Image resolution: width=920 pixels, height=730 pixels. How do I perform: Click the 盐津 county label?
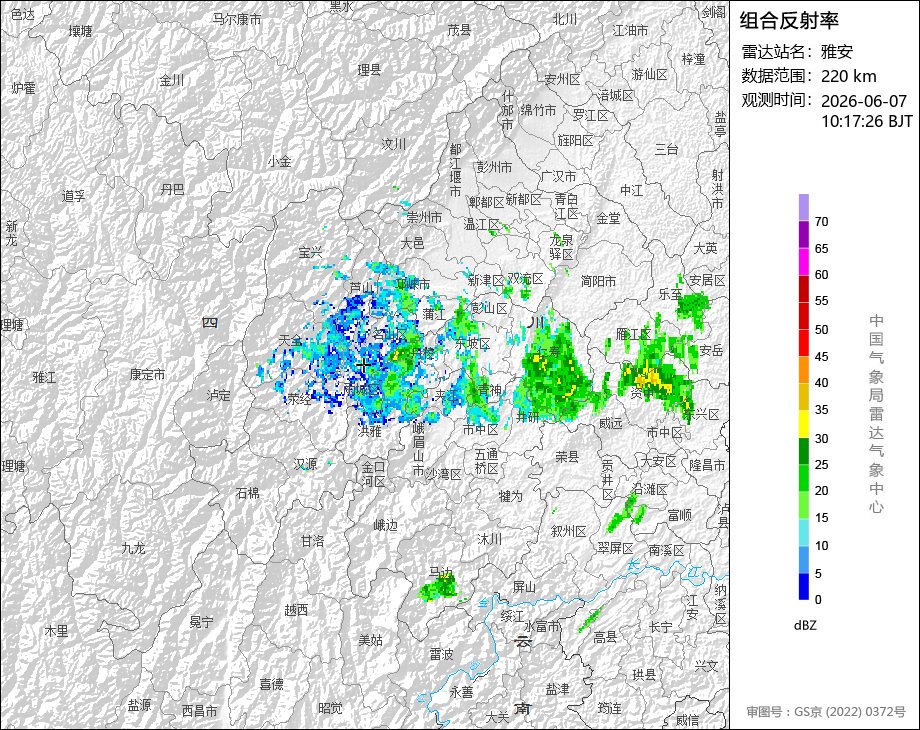[557, 690]
